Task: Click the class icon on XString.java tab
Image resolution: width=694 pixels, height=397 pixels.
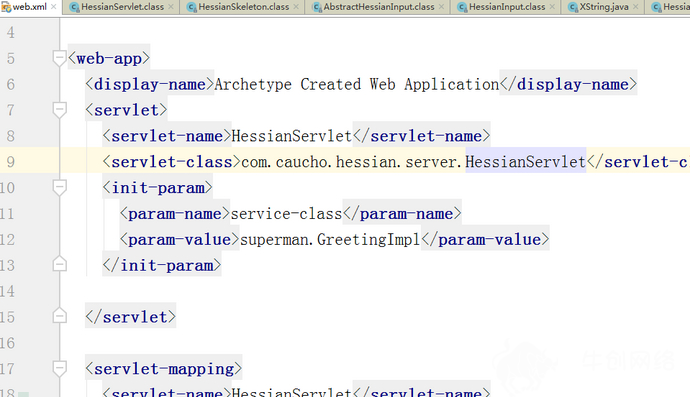Action: [x=573, y=7]
